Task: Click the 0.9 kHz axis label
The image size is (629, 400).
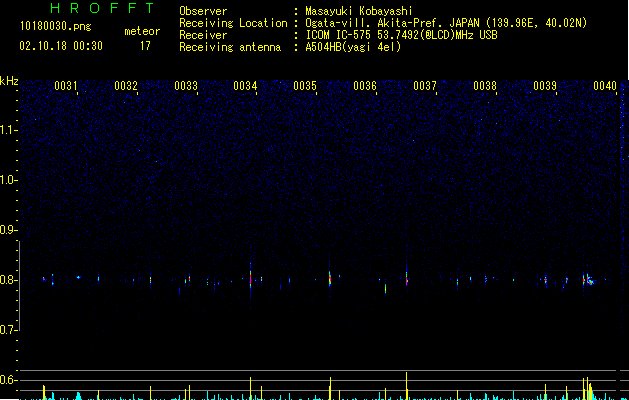Action: pos(9,230)
